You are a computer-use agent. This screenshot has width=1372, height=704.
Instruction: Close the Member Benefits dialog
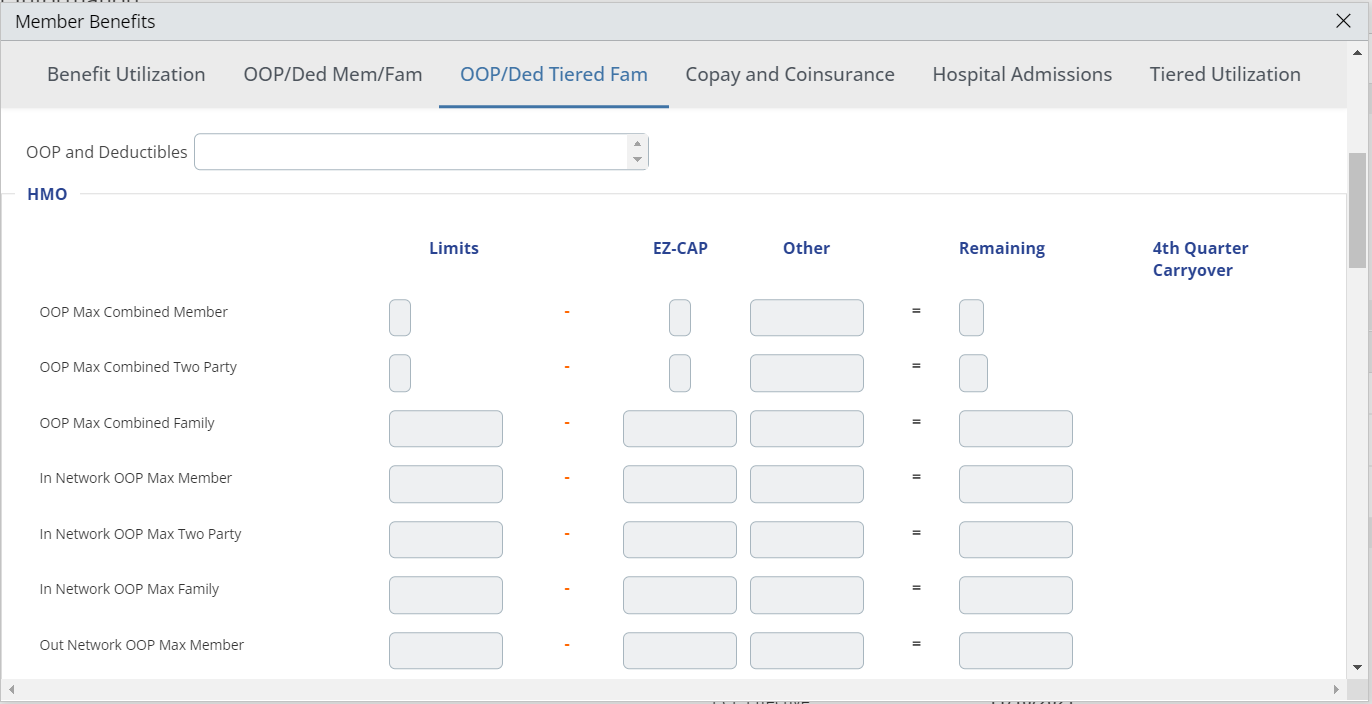1343,21
